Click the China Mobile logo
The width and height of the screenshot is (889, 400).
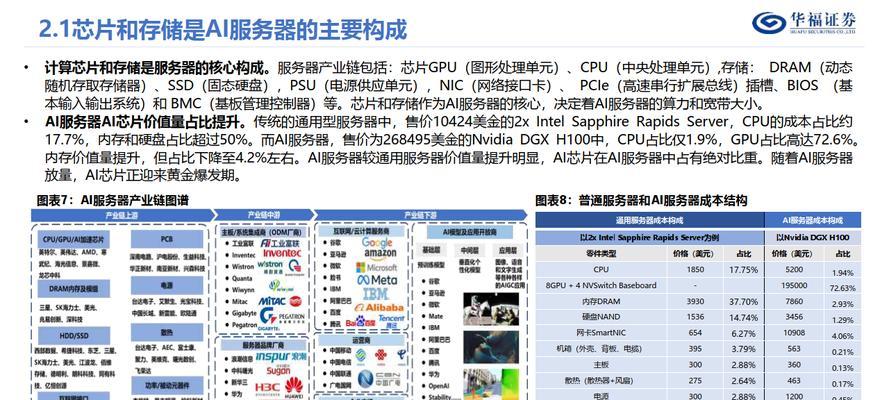[361, 356]
